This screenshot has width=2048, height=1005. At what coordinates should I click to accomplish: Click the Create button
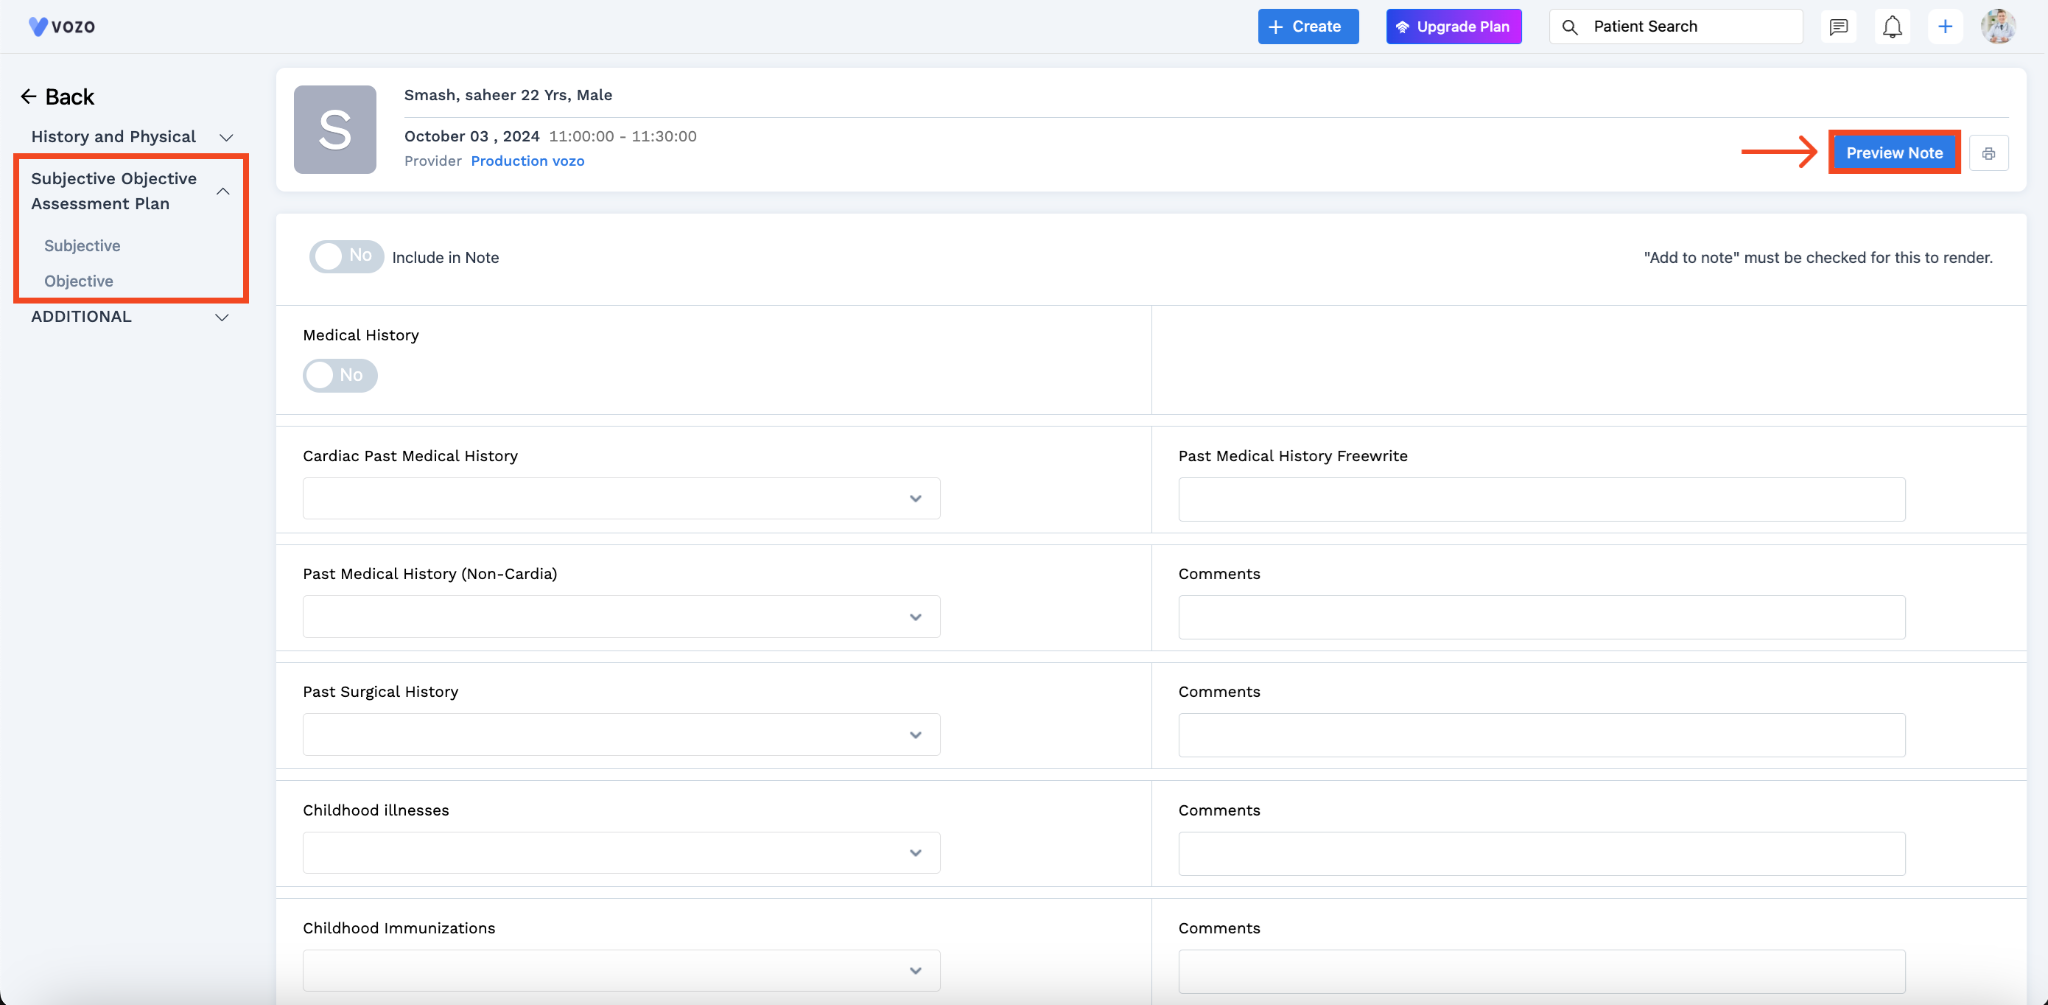pyautogui.click(x=1308, y=27)
